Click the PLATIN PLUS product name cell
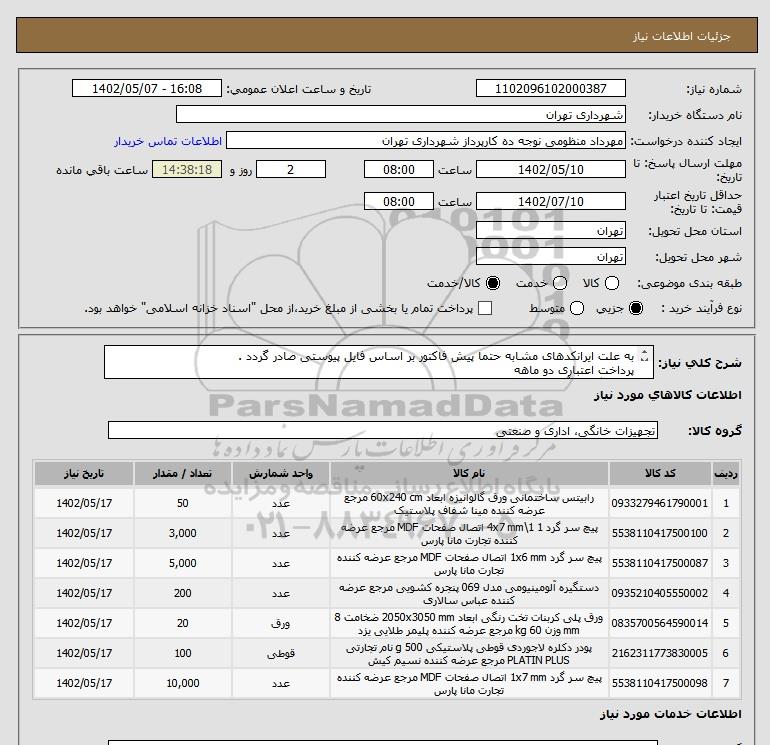 pos(469,654)
